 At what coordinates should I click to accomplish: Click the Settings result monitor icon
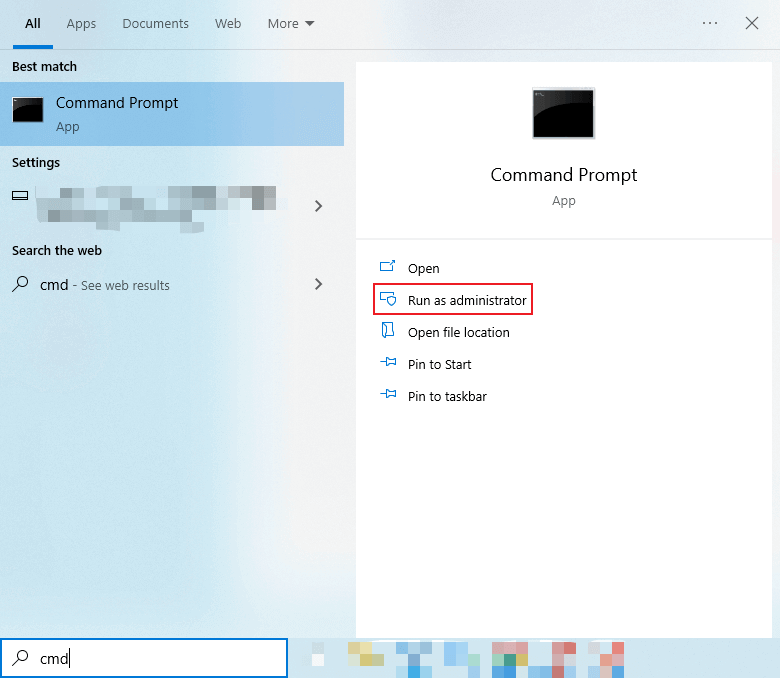click(20, 195)
